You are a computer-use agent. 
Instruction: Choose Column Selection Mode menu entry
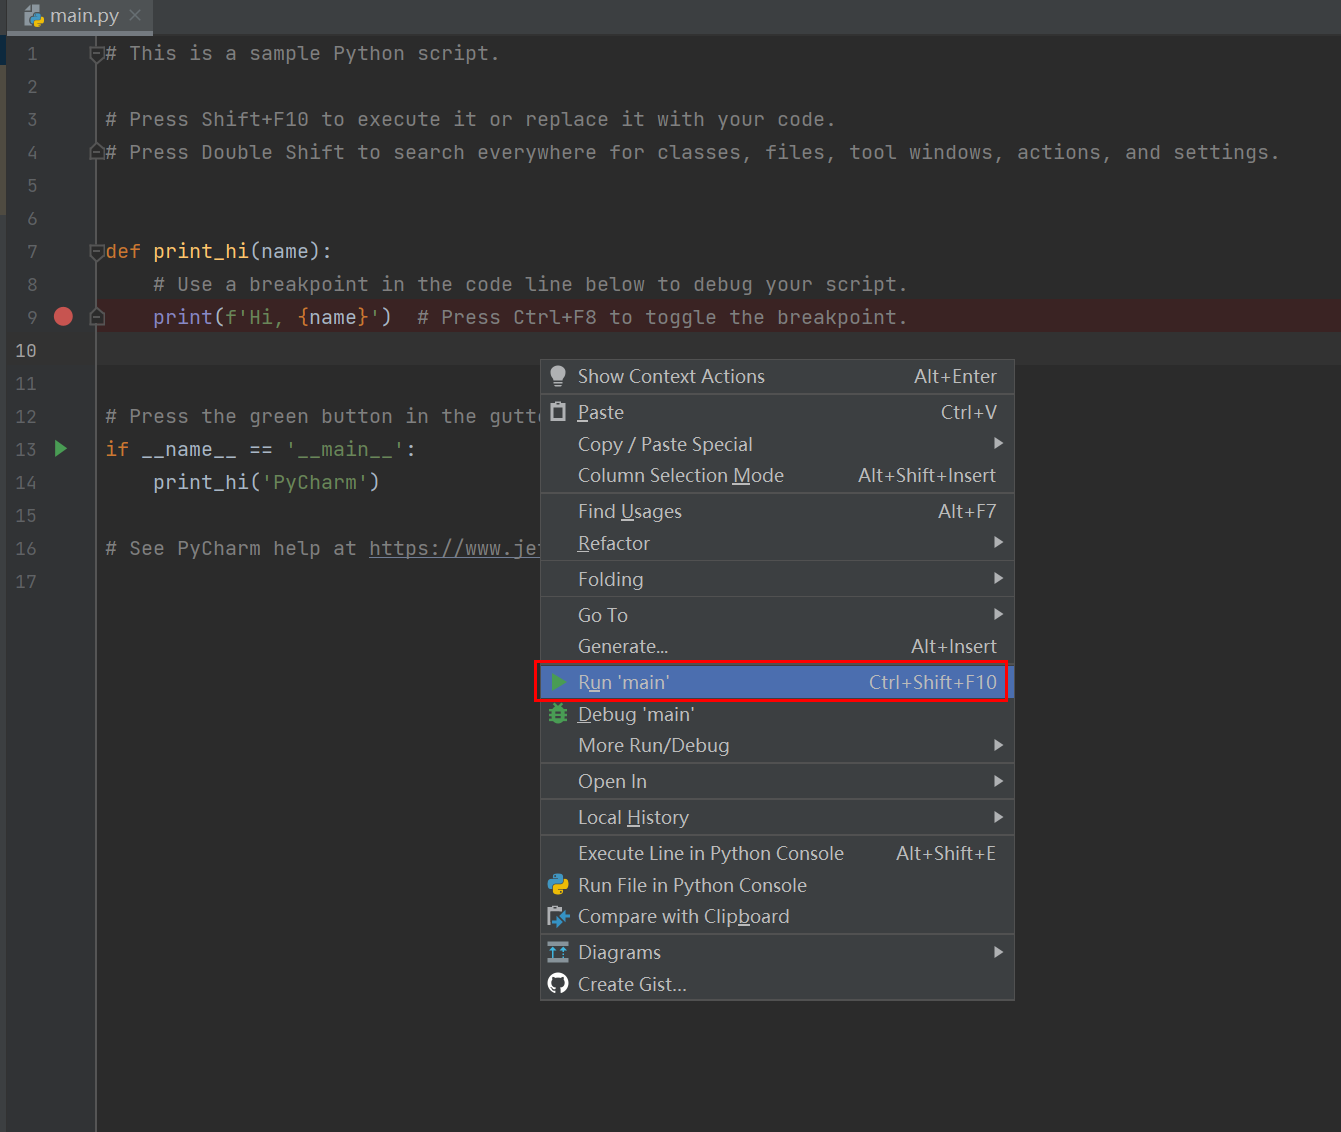[680, 475]
